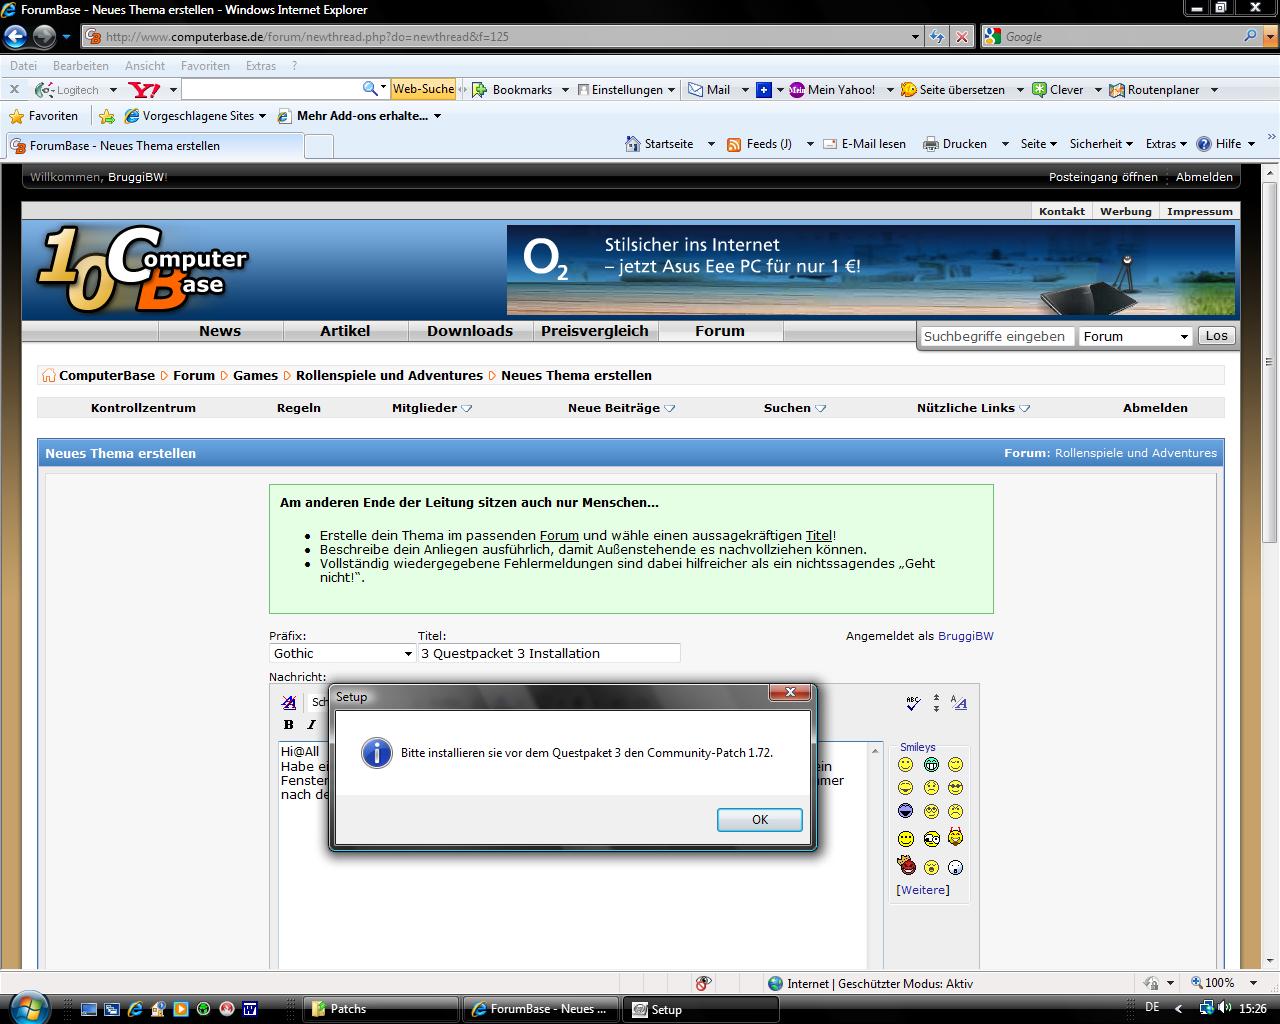
Task: Expand the Suchen forum menu
Action: click(794, 408)
